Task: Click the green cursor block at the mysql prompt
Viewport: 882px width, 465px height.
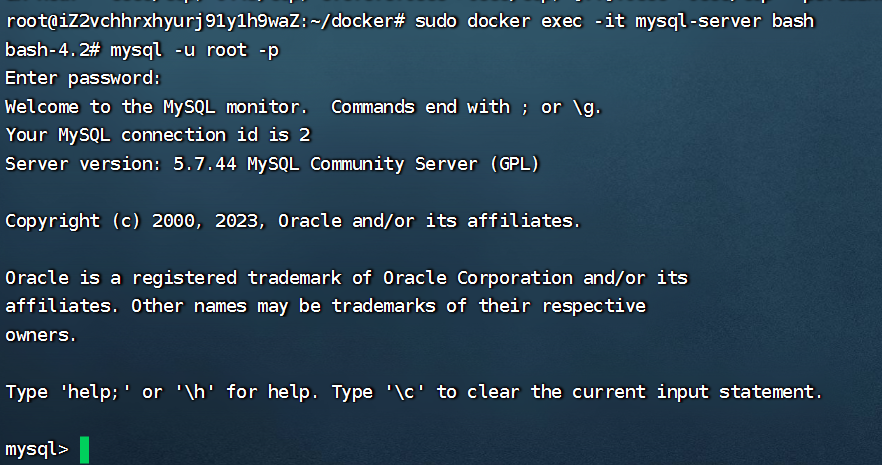Action: pos(84,449)
